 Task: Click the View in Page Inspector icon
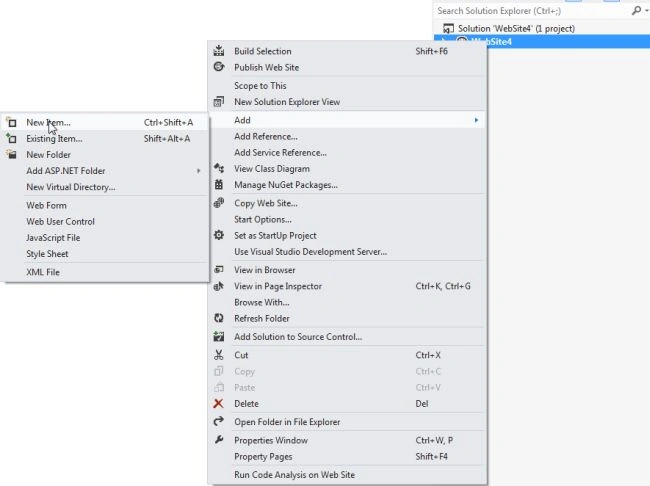[x=219, y=286]
